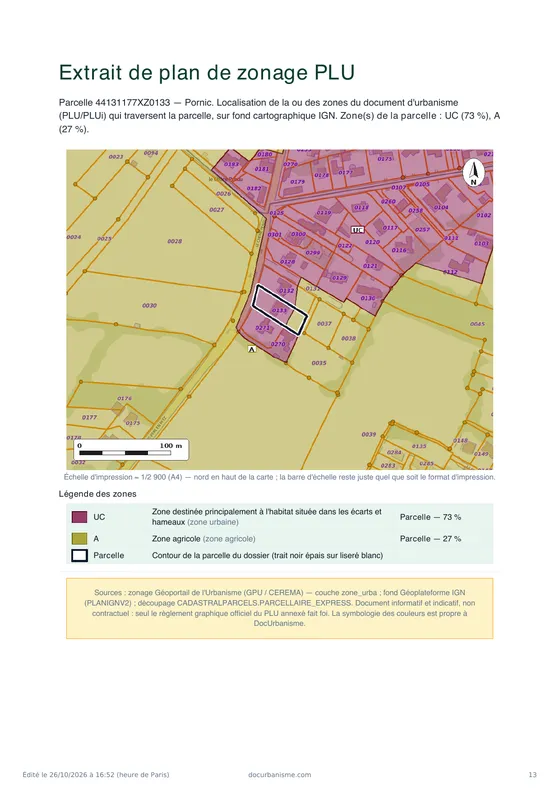
Task: Click parcel label 0038 on the map
Action: click(x=348, y=338)
